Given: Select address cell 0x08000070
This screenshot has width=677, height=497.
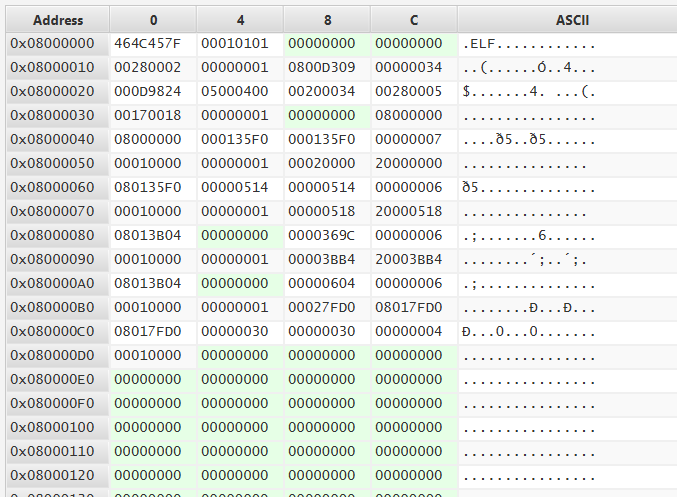Looking at the screenshot, I should pos(58,211).
